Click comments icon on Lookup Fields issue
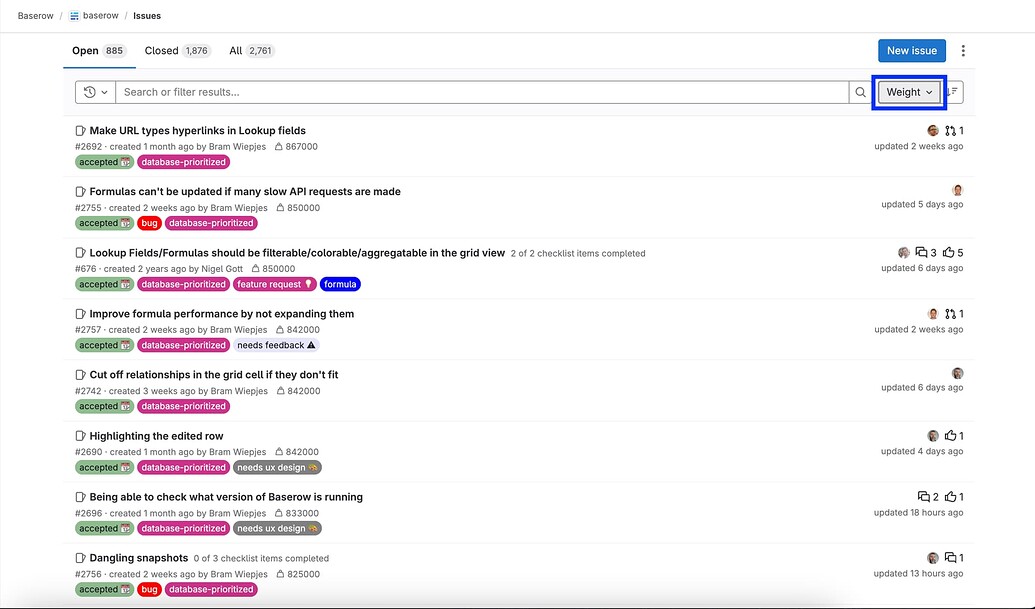 [921, 253]
